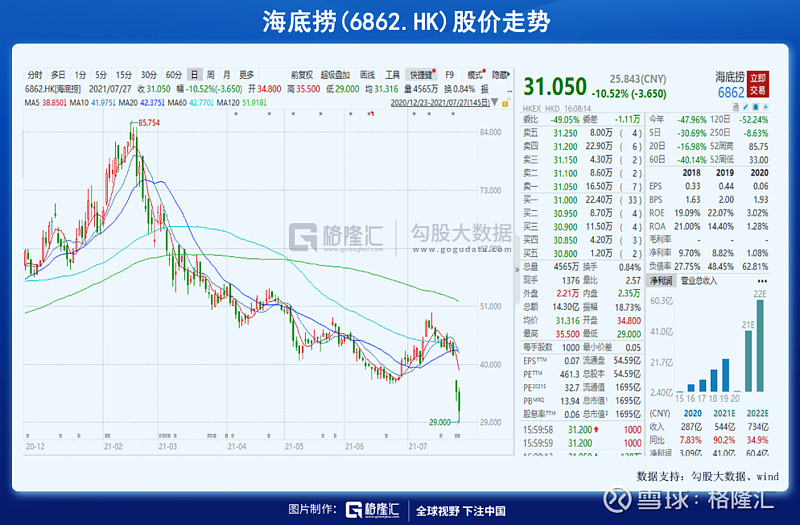Select the 15分 period
Image resolution: width=800 pixels, height=525 pixels.
123,75
